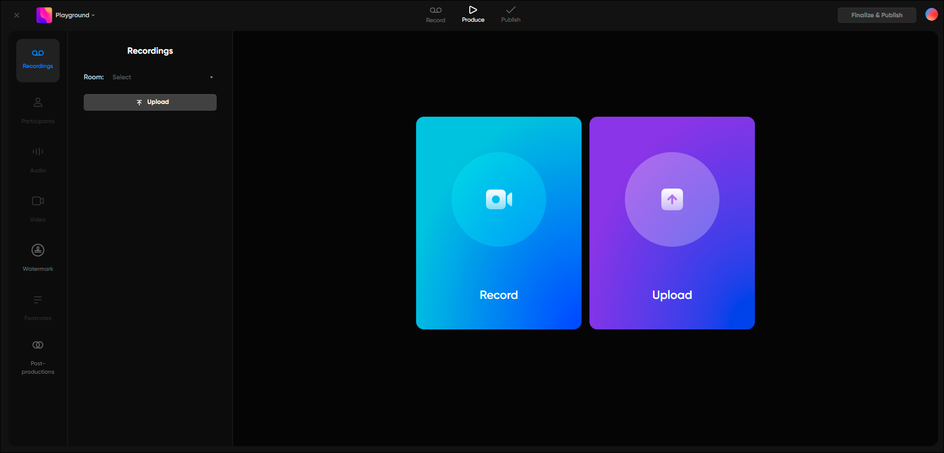Open the Footnotes panel

coord(37,307)
